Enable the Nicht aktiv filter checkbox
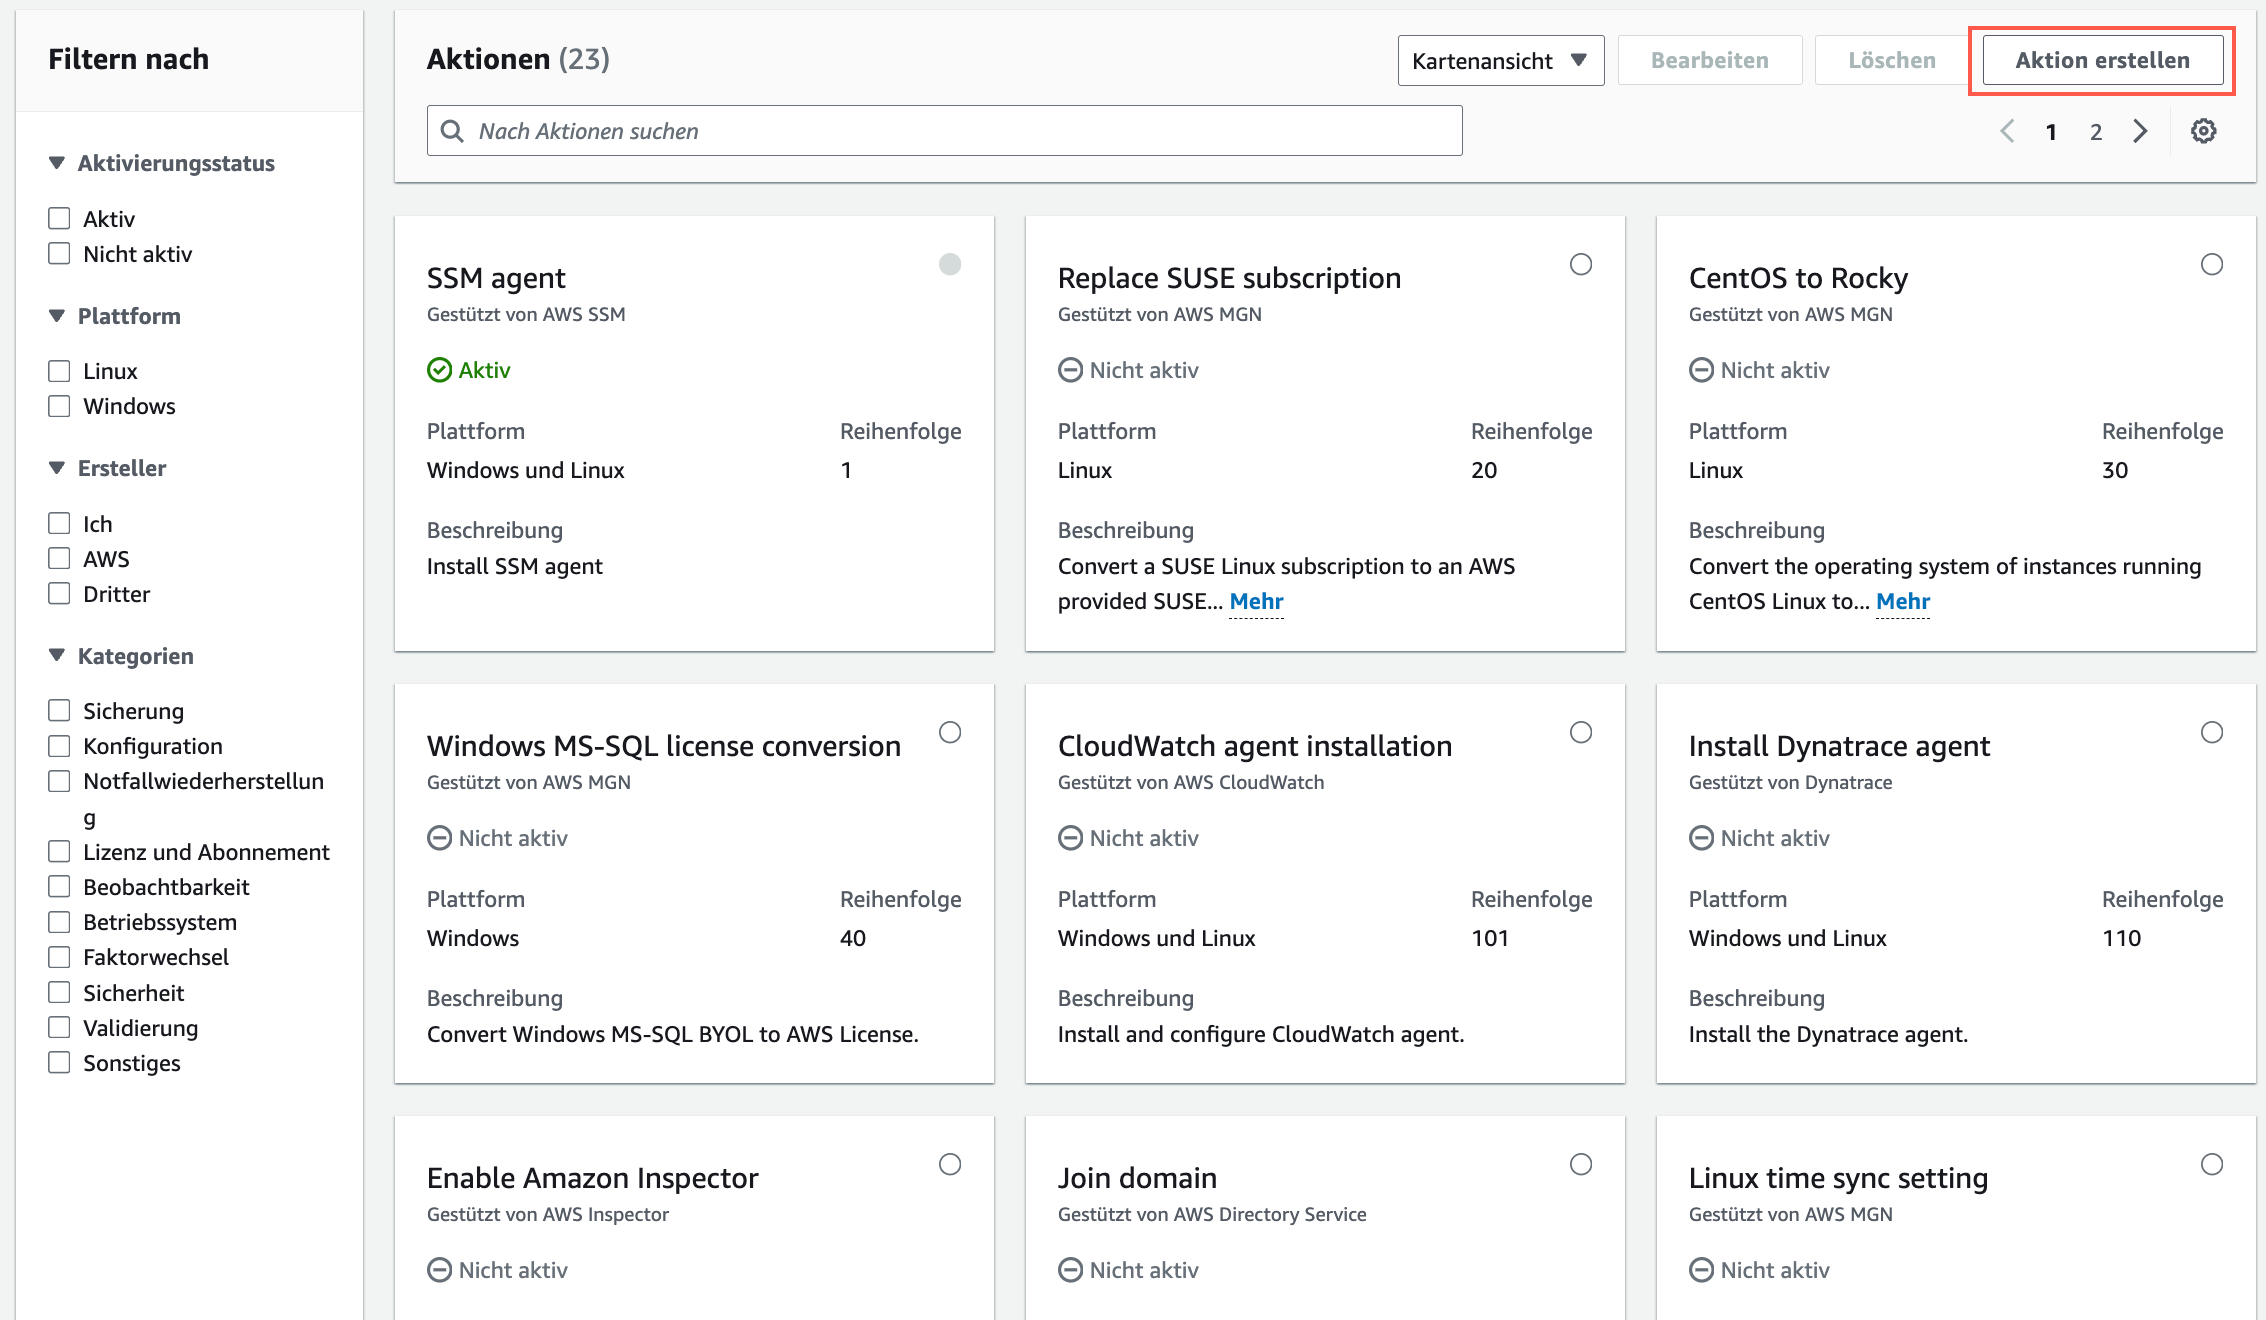This screenshot has height=1320, width=2266. (x=60, y=254)
